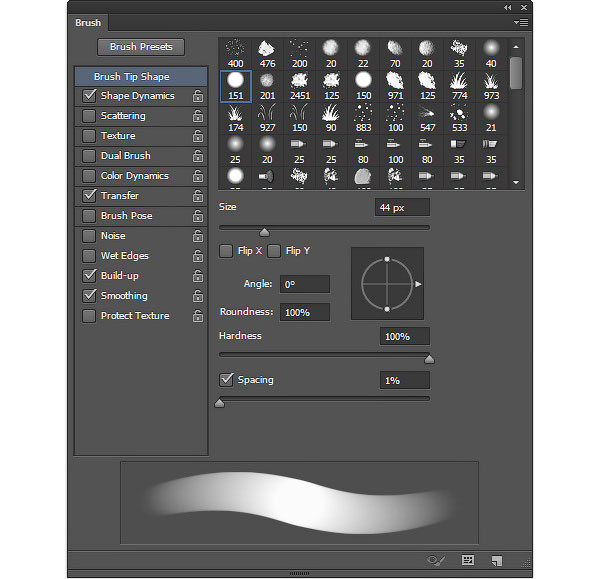The height and width of the screenshot is (579, 600).
Task: Click the Size value field
Action: pyautogui.click(x=402, y=207)
